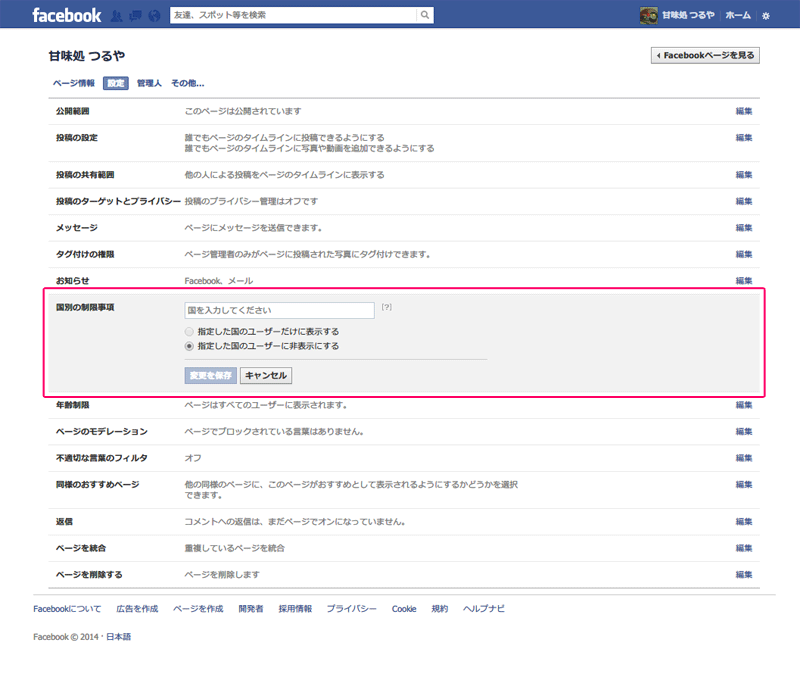
Task: Select '指定した国のユーザーだけに表示する' radio option
Action: 189,331
